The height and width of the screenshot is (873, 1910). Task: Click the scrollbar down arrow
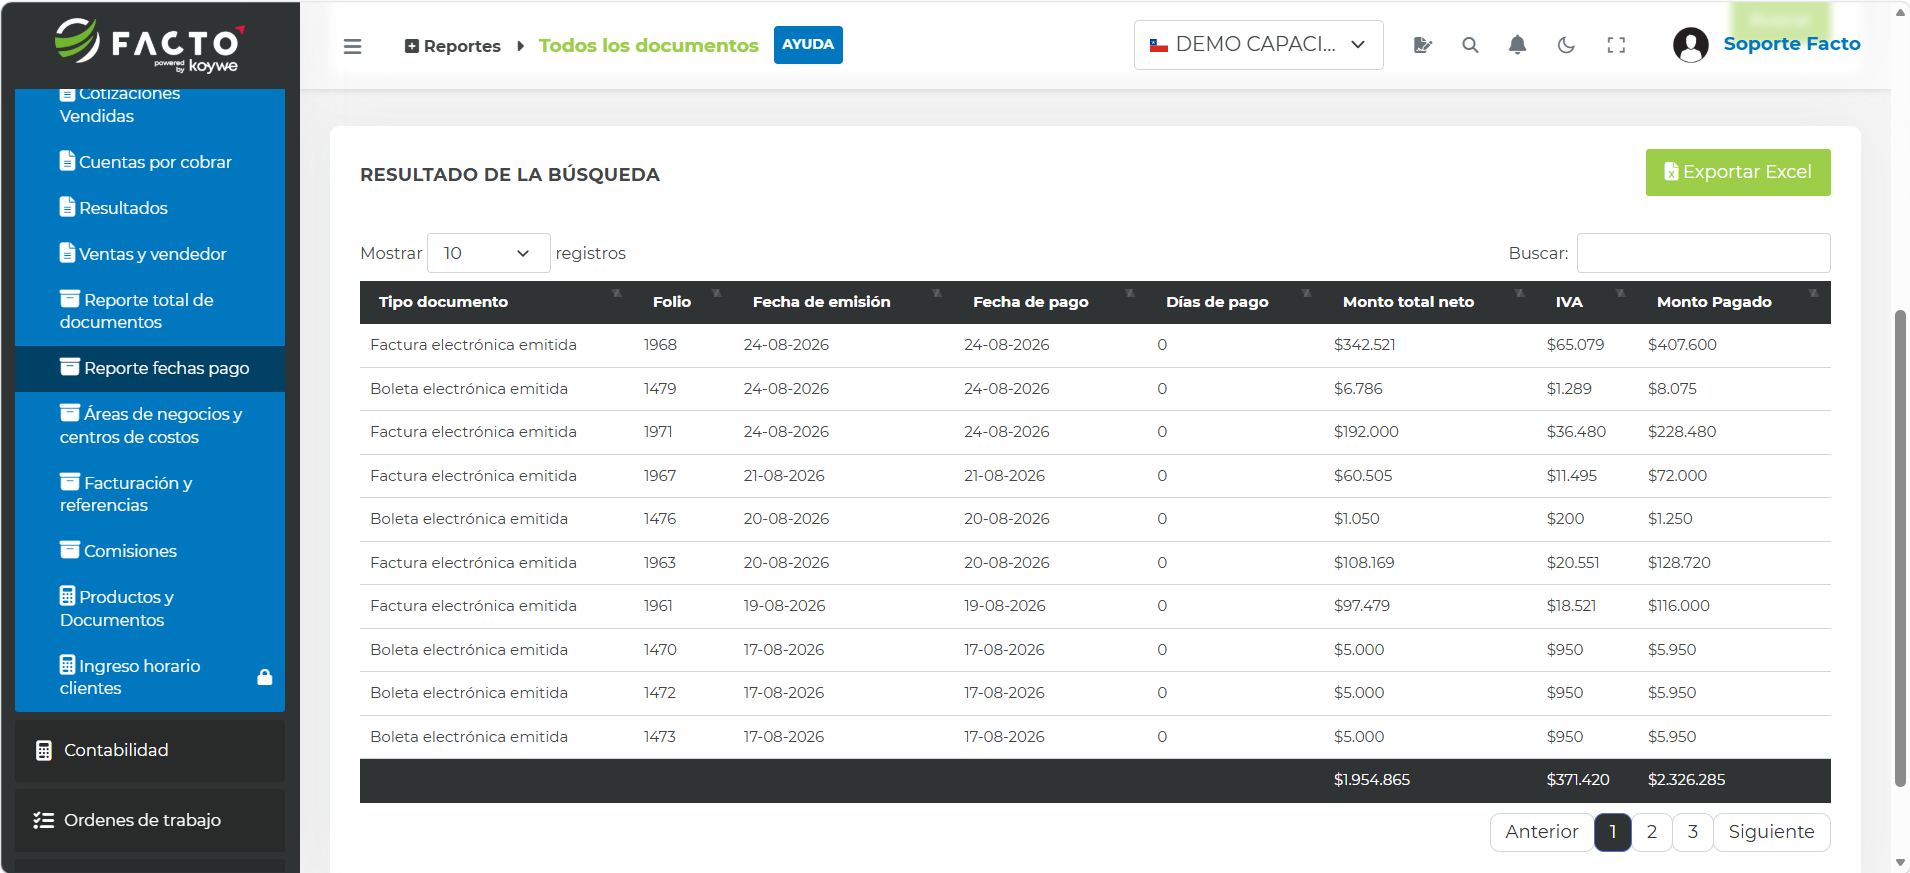(x=1900, y=862)
